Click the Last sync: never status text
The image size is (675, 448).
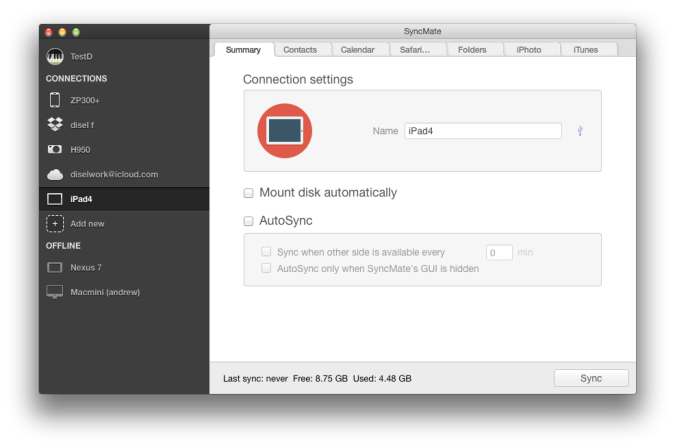click(x=255, y=379)
